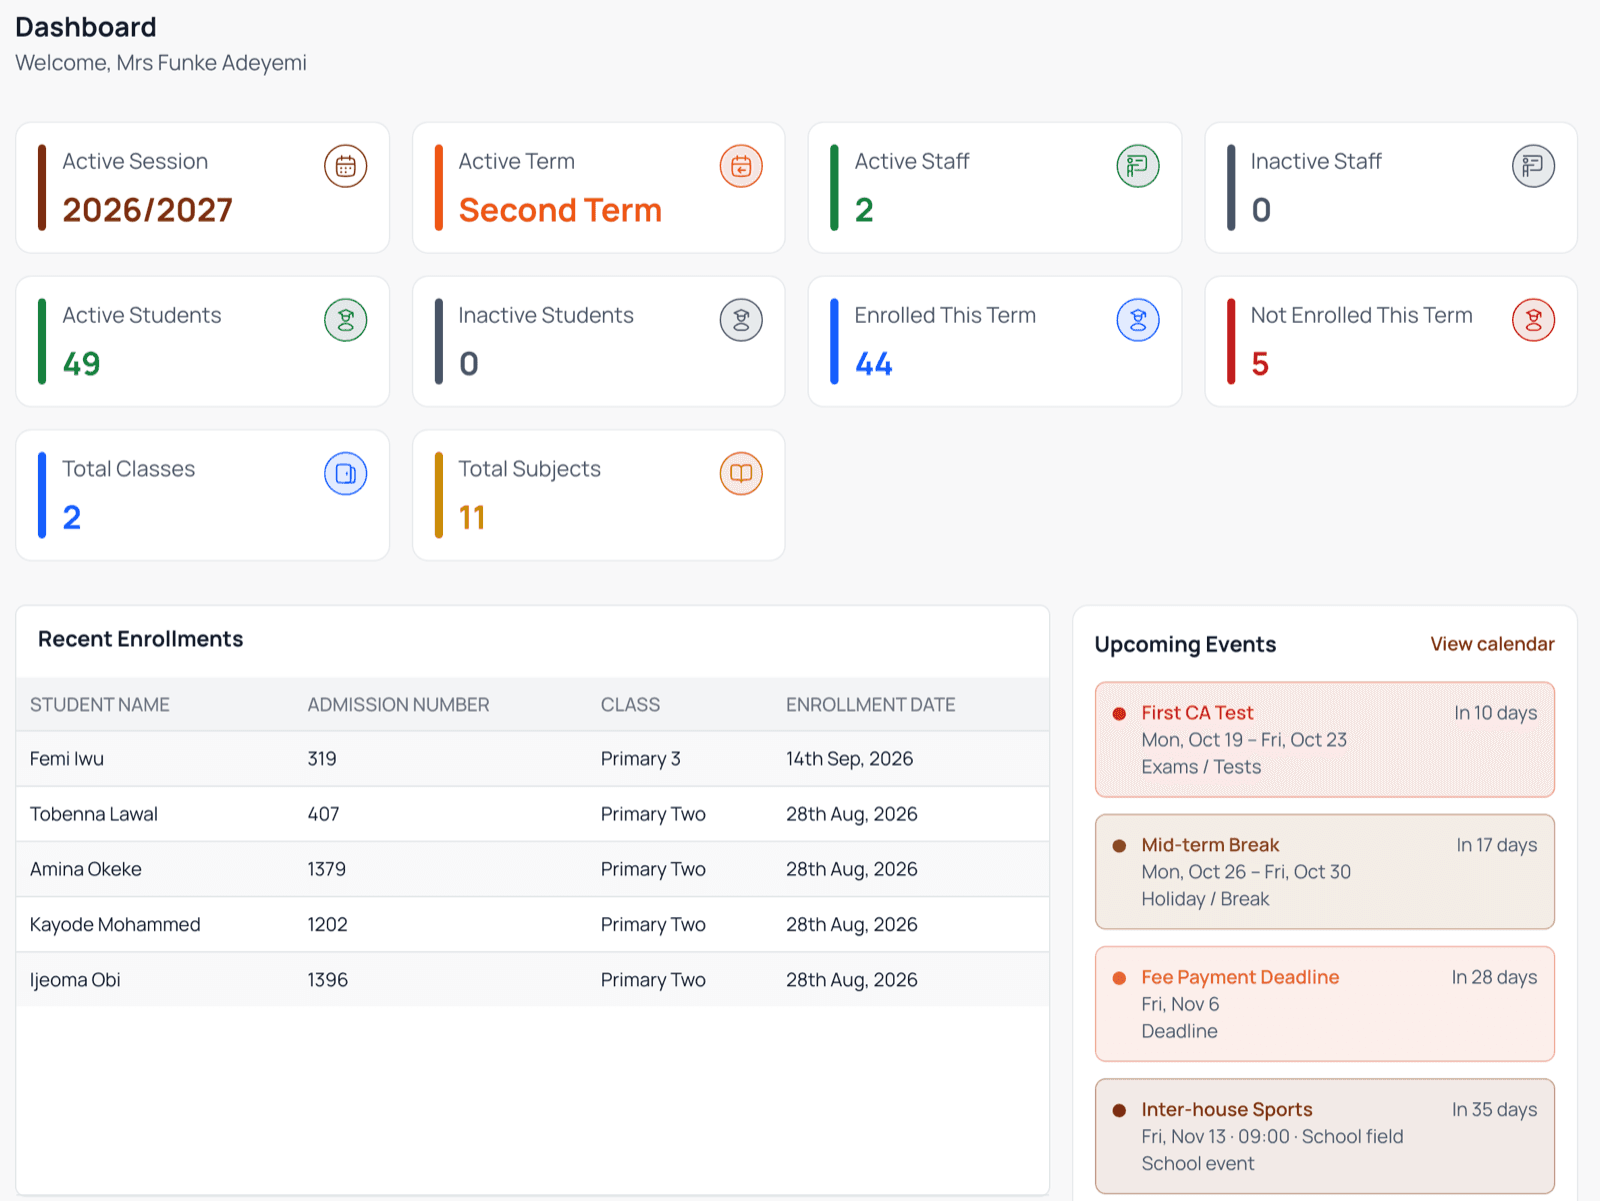Click the brown dot beside Mid-term Break

click(x=1119, y=846)
